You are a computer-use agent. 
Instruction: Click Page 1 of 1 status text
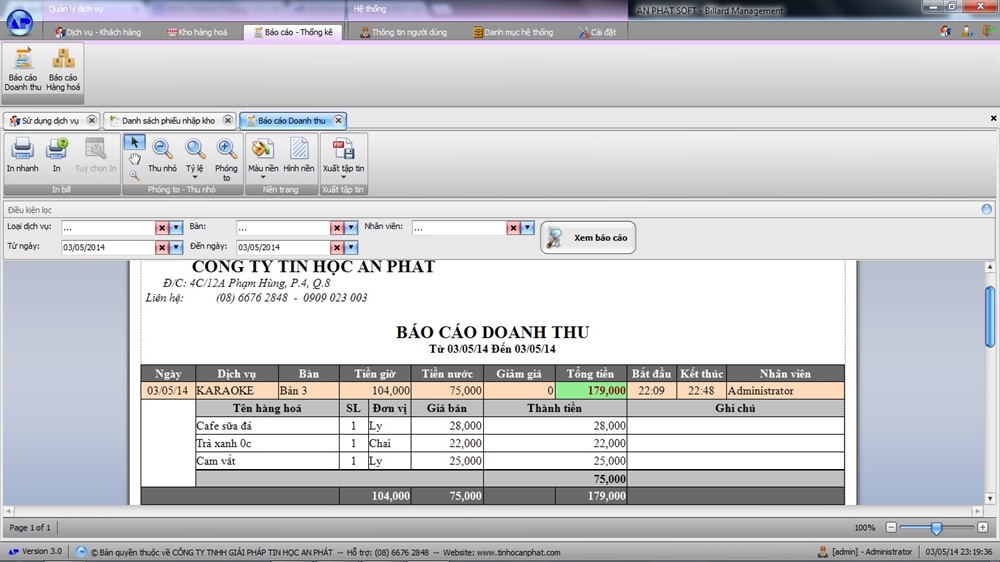coord(29,528)
